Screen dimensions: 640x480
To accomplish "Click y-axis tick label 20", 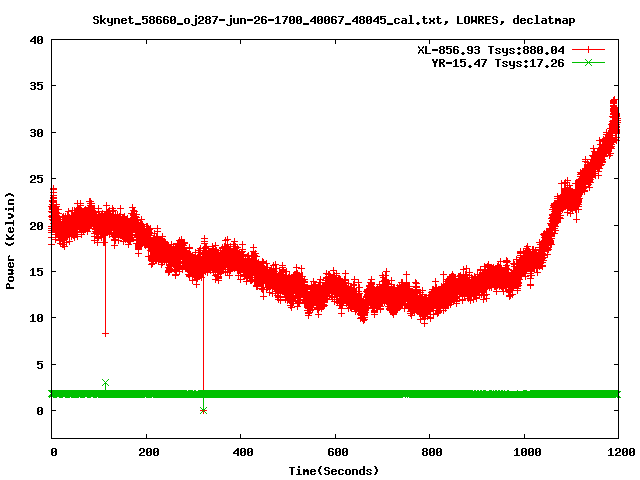I will [x=36, y=225].
